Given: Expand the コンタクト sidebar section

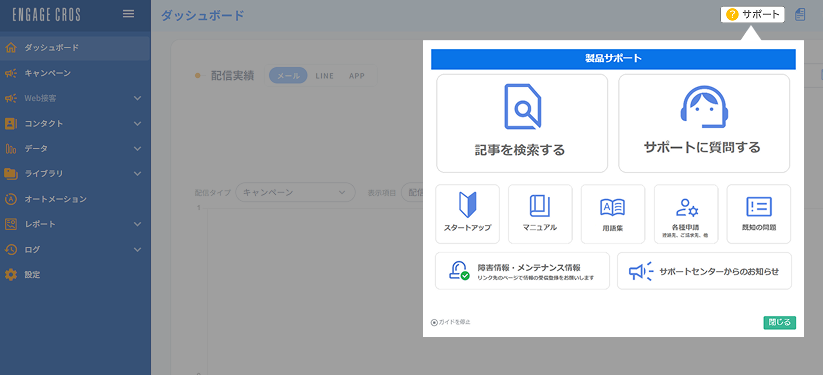Looking at the screenshot, I should pos(138,123).
